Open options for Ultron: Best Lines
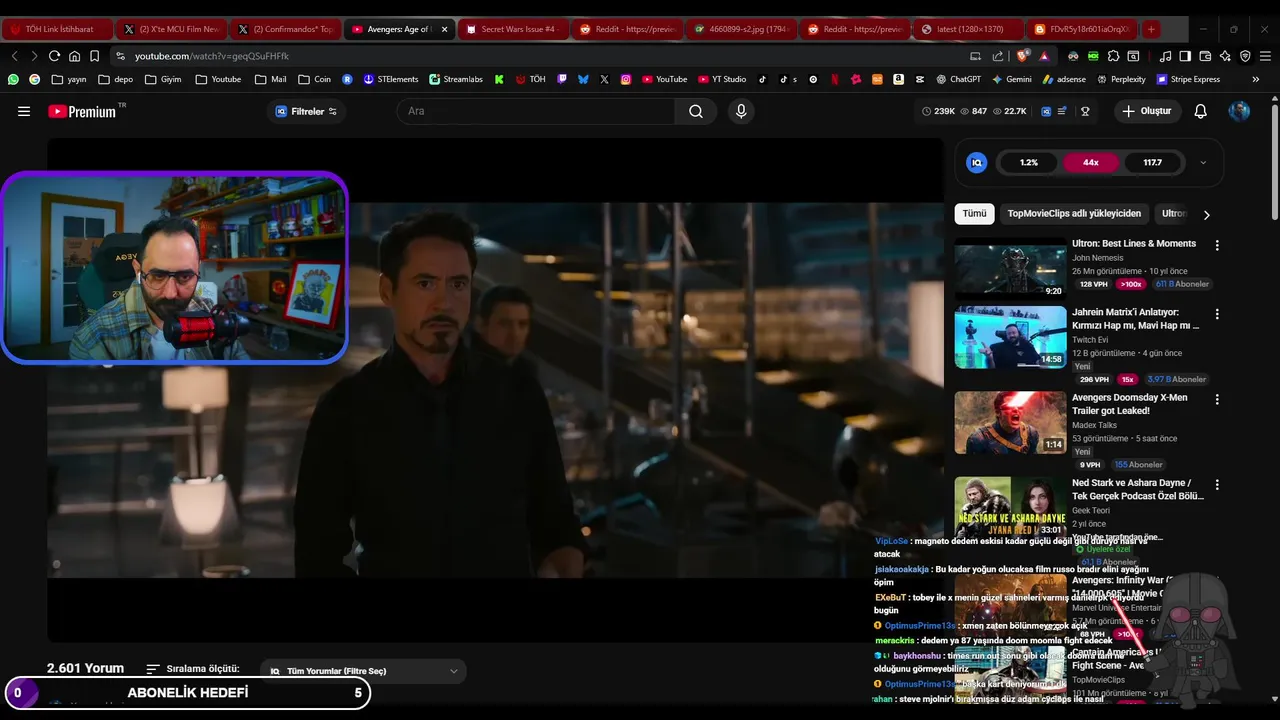 pyautogui.click(x=1217, y=245)
